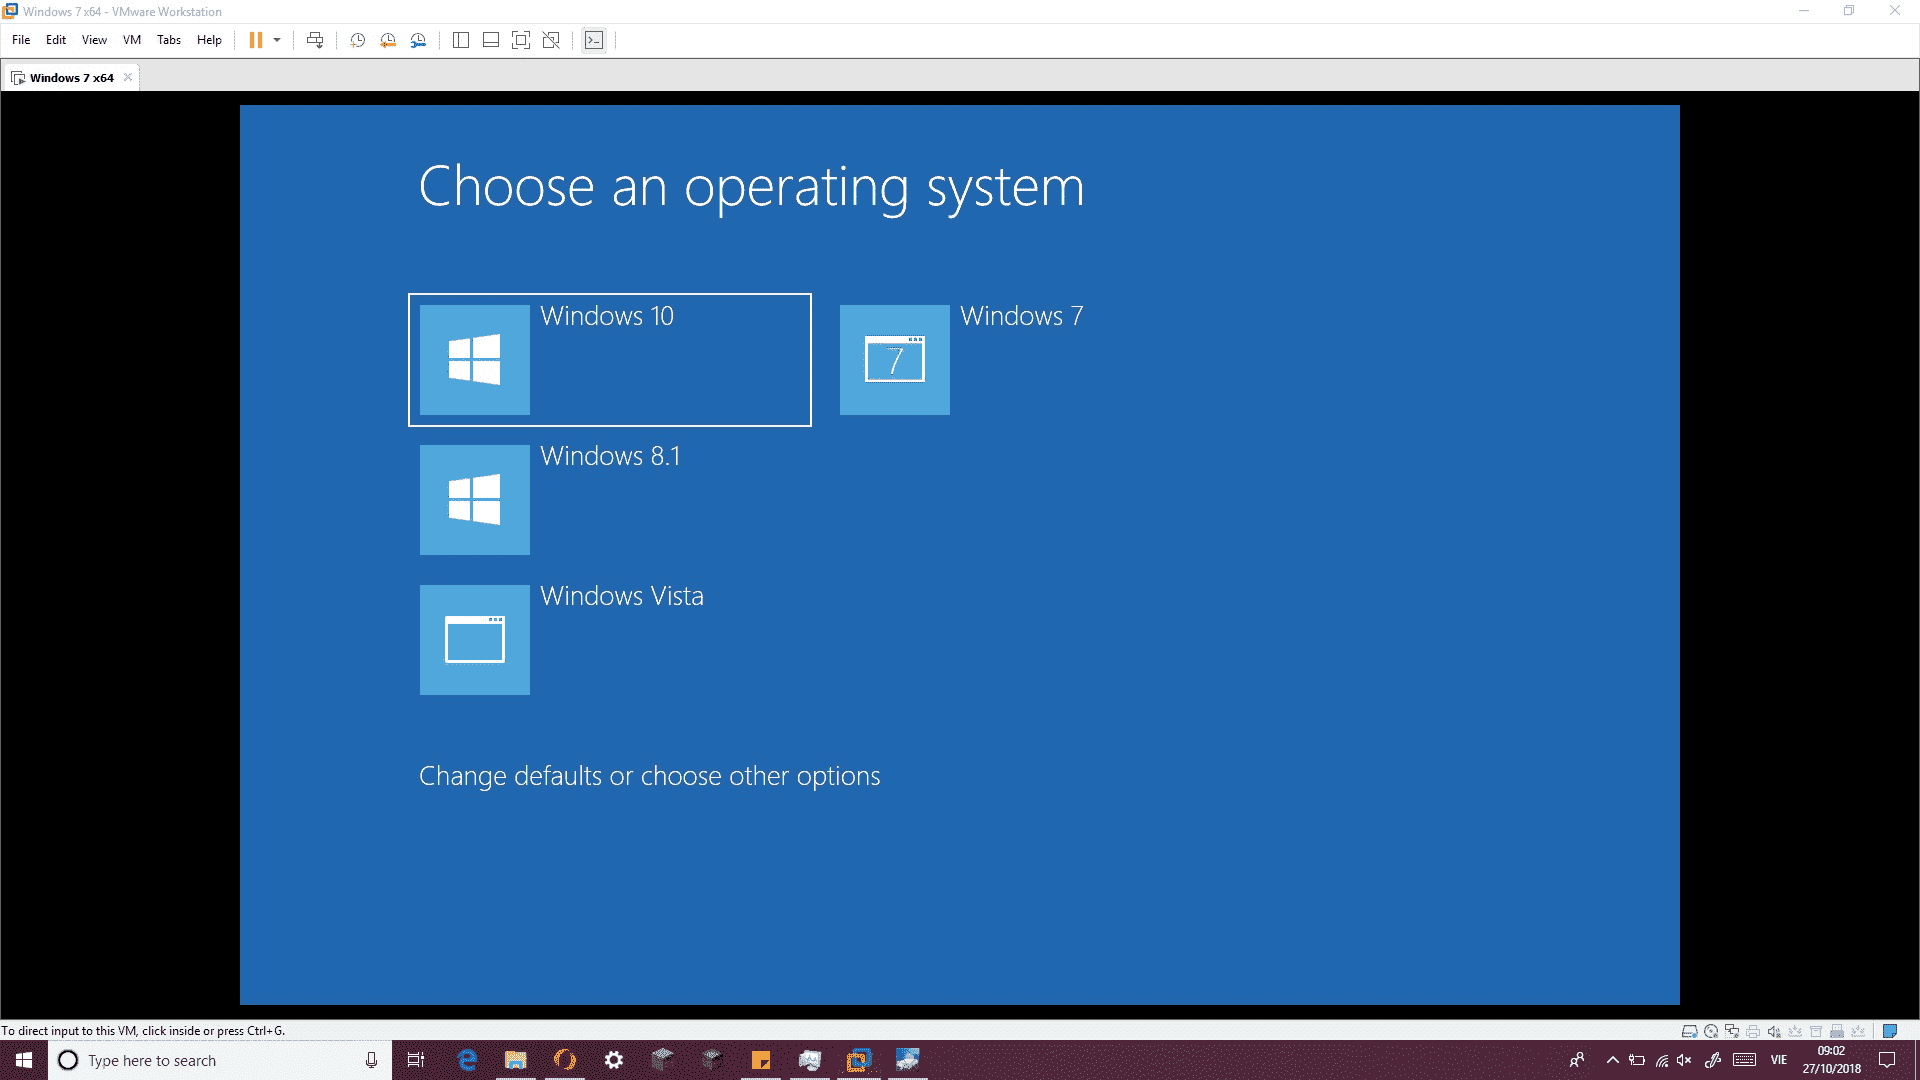Viewport: 1920px width, 1080px height.
Task: Open the clock showing 09:02
Action: pos(1832,1060)
